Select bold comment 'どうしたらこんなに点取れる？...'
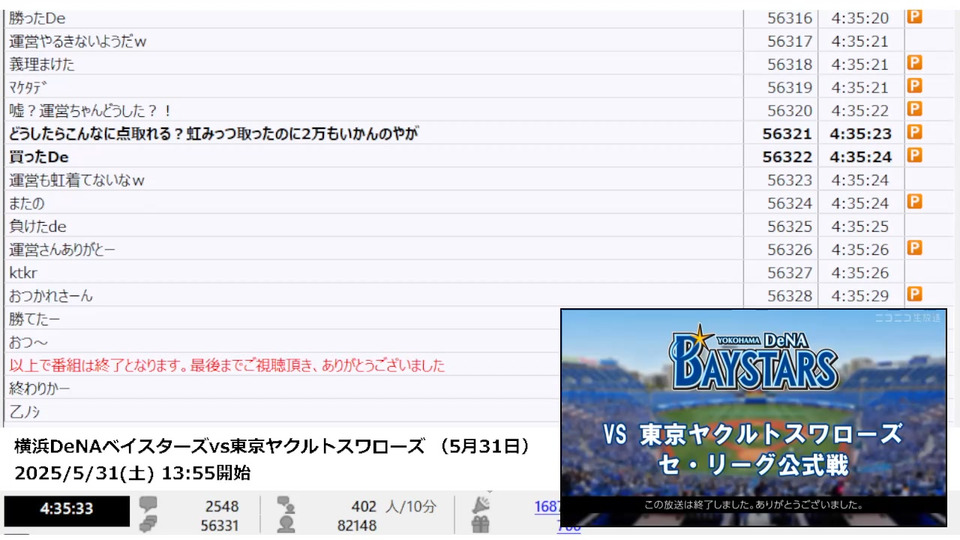Screen dimensions: 960x540 click(x=214, y=133)
